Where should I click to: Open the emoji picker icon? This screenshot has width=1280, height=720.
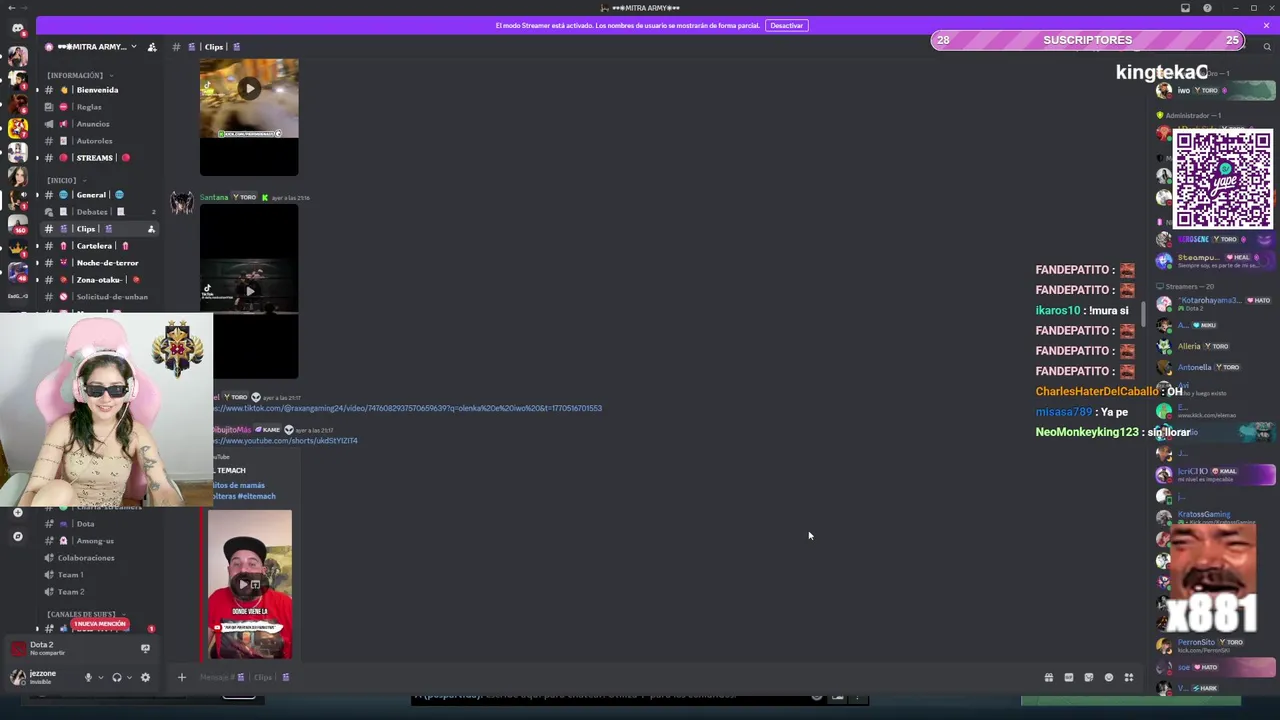pos(1108,677)
